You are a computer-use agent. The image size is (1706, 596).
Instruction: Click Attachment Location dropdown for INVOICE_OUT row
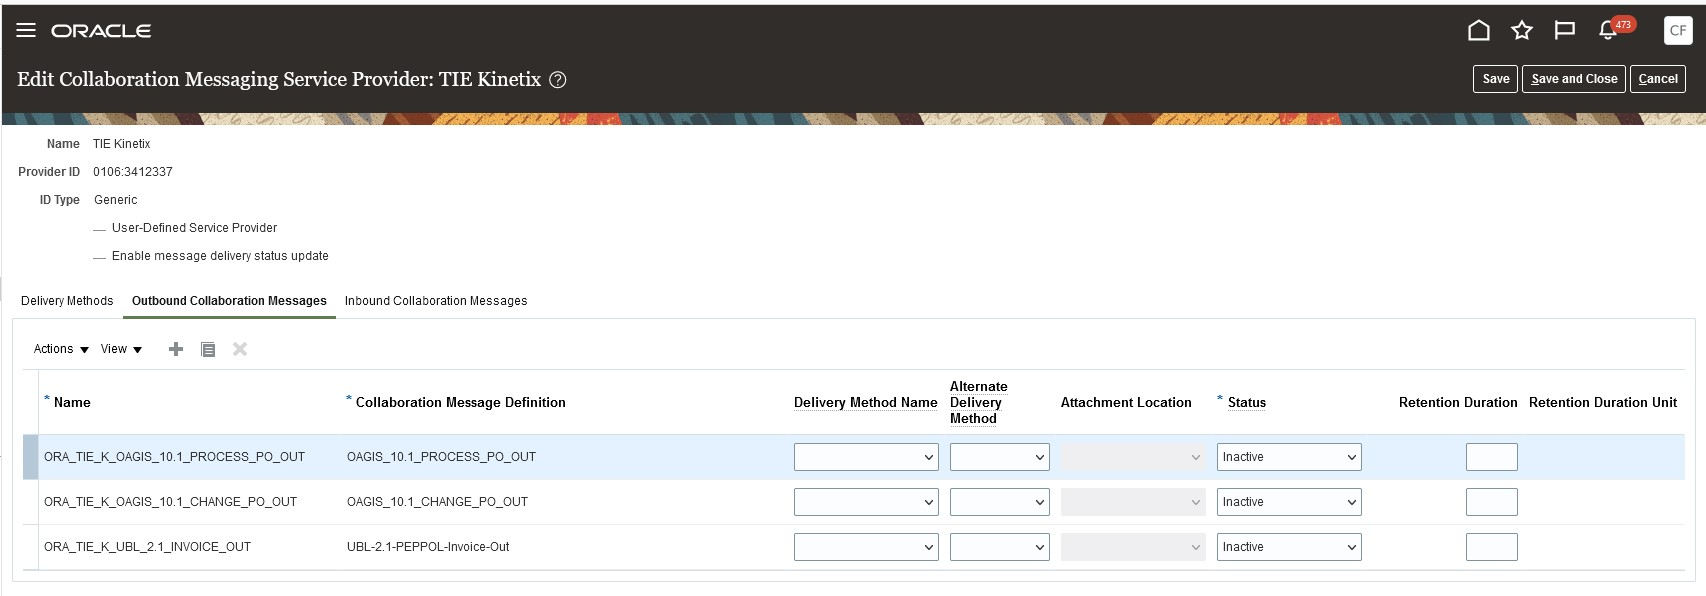click(1133, 547)
